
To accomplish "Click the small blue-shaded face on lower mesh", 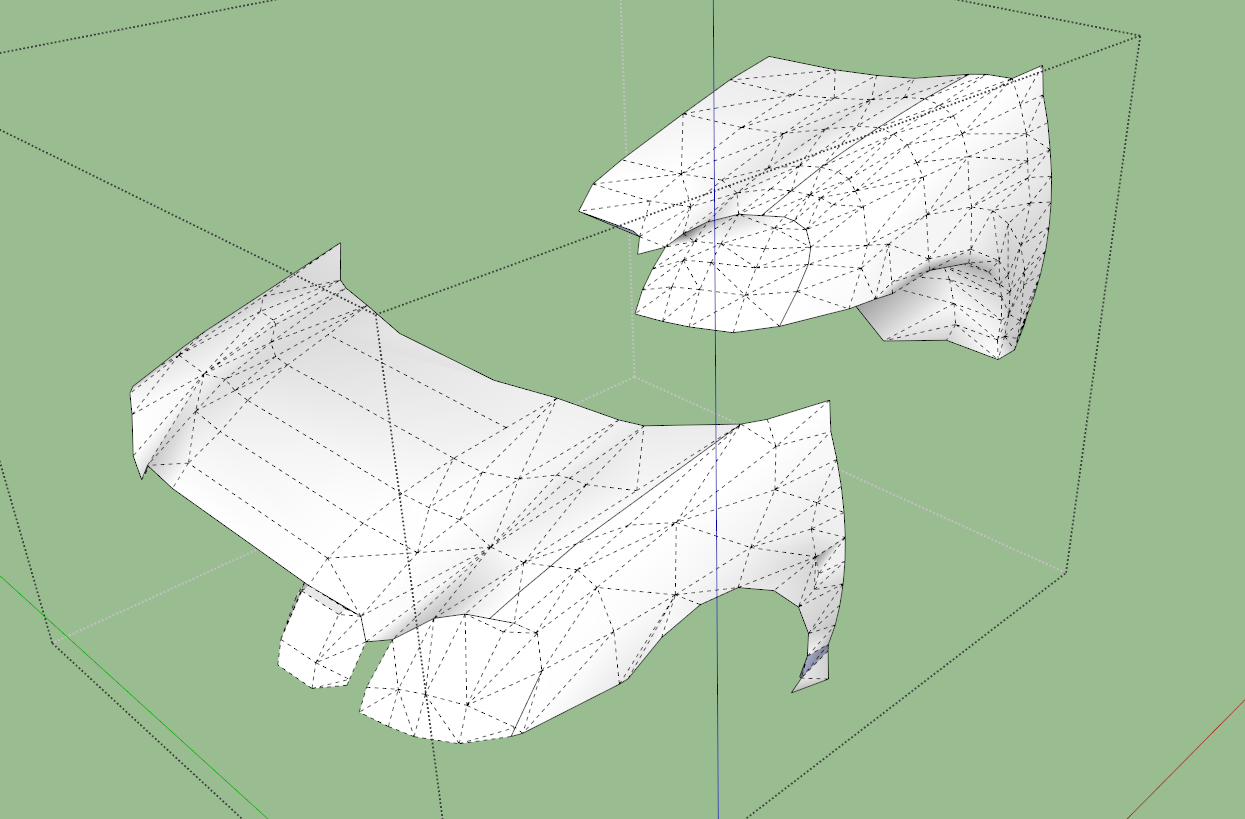I will (817, 661).
